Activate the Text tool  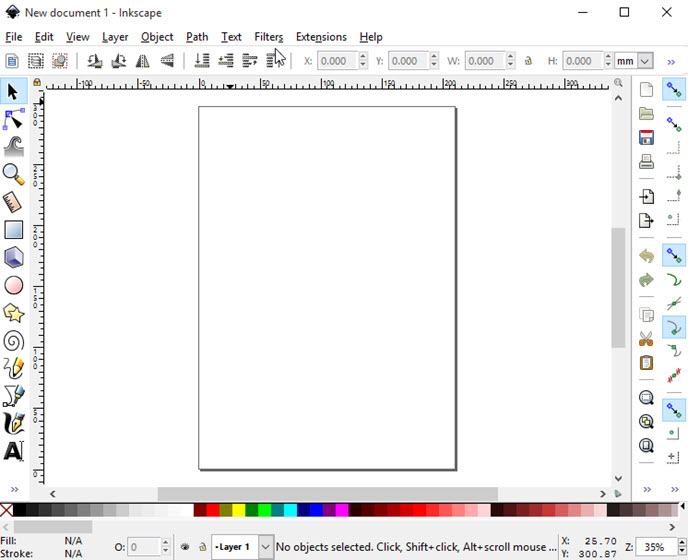[14, 451]
